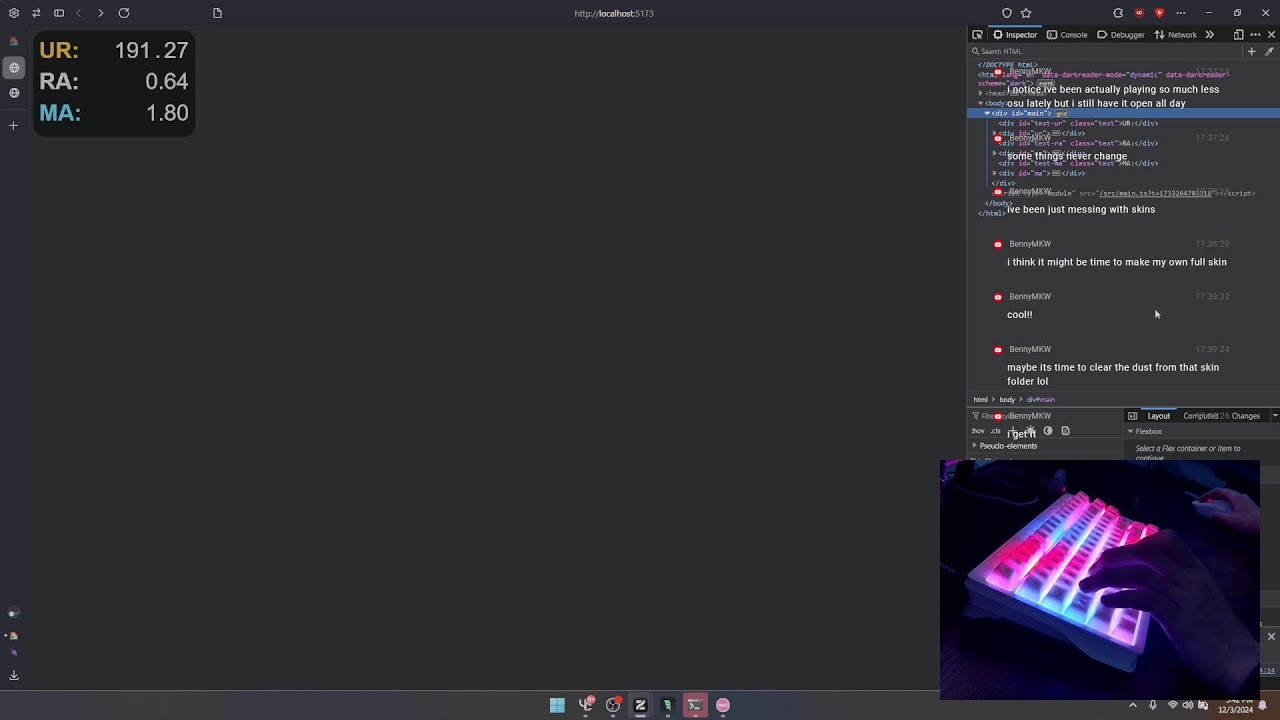Collapse the Flexbox section

click(x=1131, y=432)
